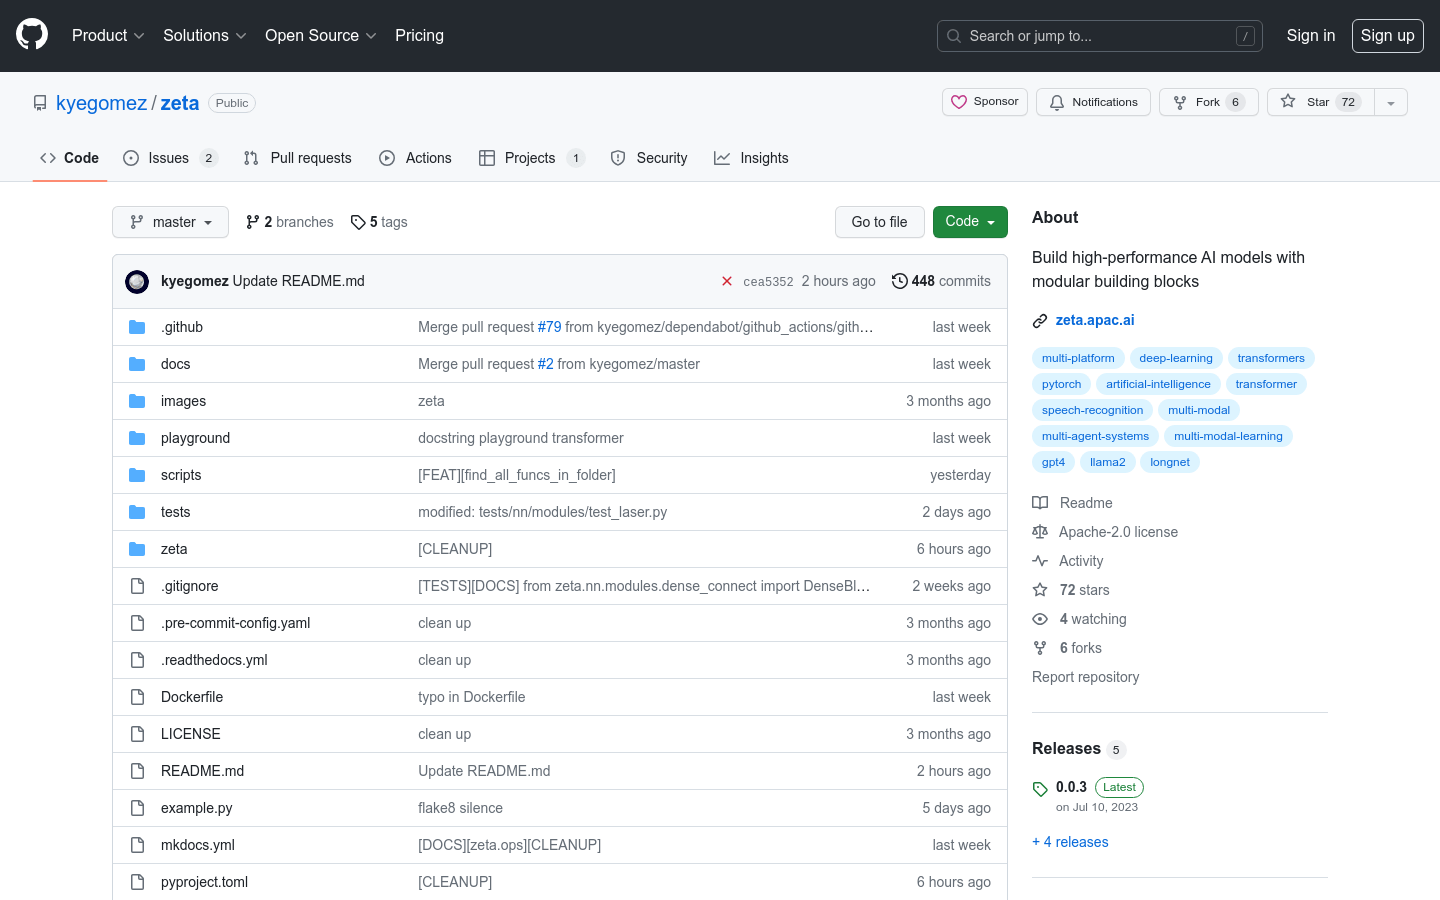This screenshot has width=1440, height=900.
Task: Click the Sign in link
Action: [x=1311, y=35]
